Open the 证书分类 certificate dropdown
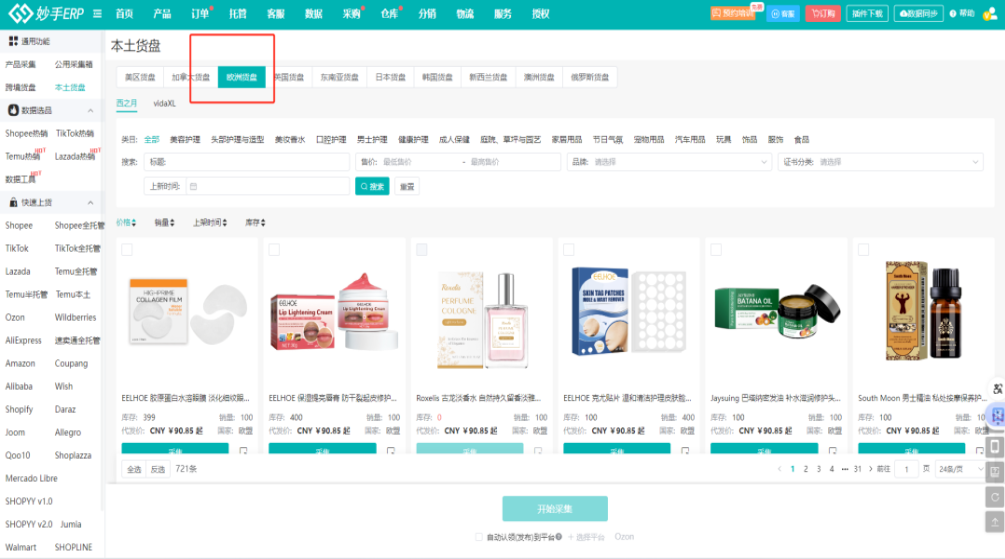Viewport: 1005px width, 559px height. point(881,162)
